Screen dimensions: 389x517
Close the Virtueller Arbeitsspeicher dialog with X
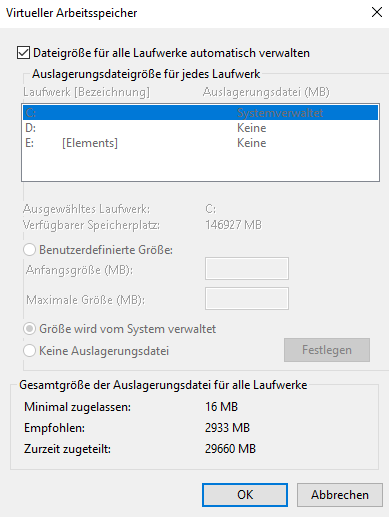tap(377, 13)
